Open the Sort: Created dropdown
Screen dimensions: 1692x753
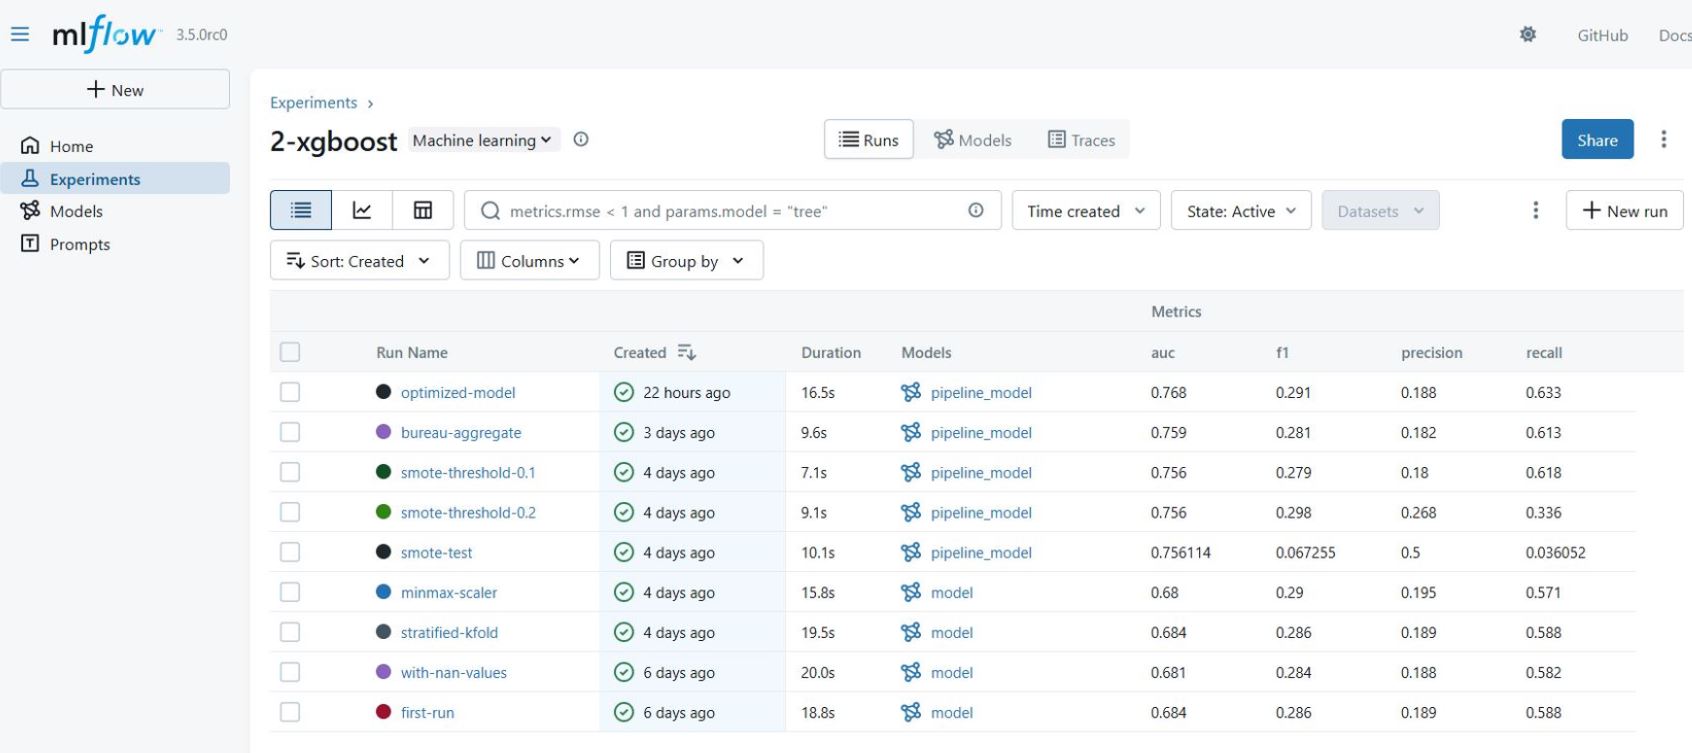(x=360, y=261)
